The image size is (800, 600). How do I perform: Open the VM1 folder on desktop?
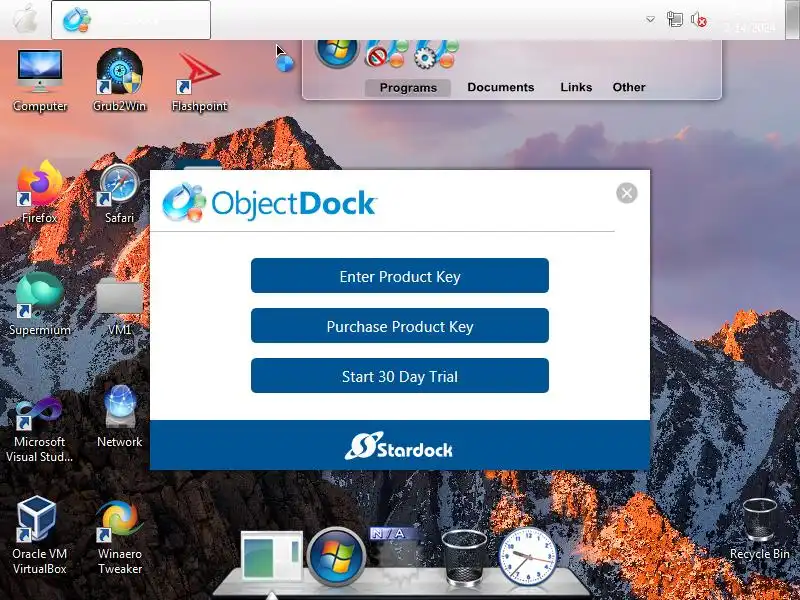tap(119, 306)
